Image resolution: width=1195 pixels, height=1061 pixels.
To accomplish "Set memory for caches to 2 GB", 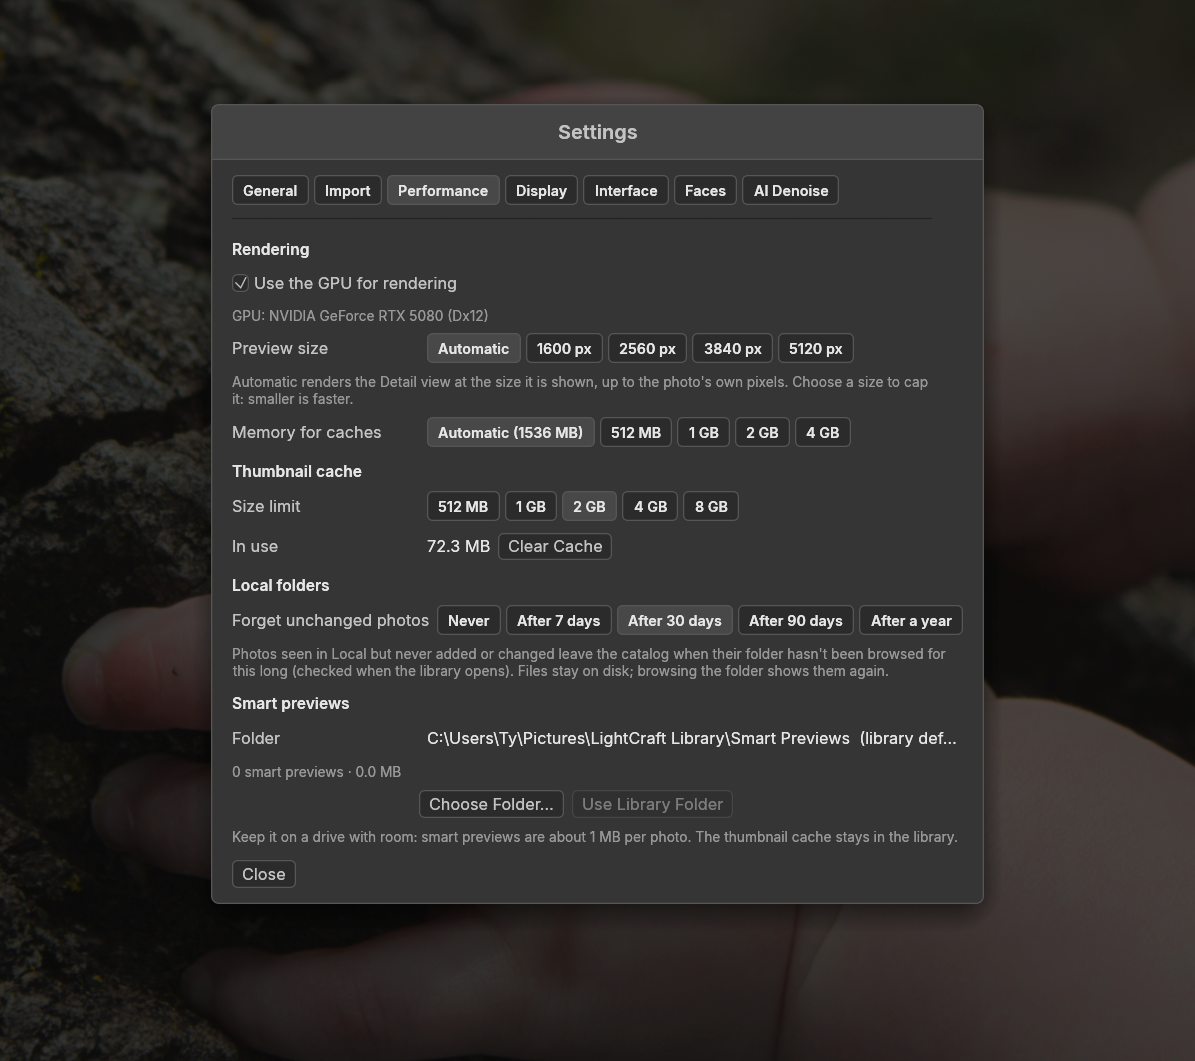I will click(x=762, y=432).
